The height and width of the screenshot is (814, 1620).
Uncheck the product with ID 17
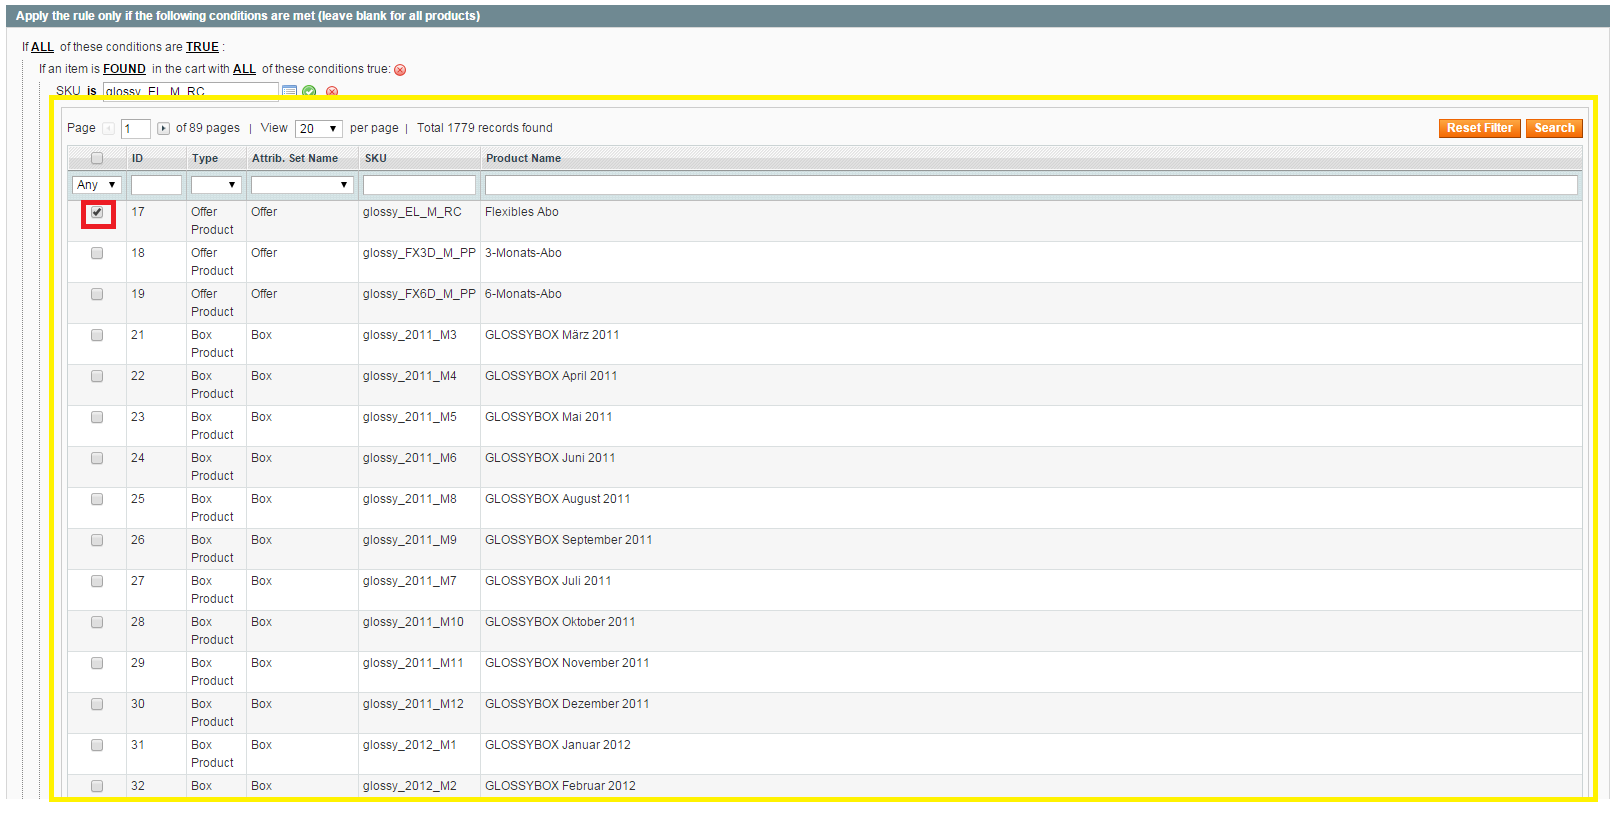97,212
